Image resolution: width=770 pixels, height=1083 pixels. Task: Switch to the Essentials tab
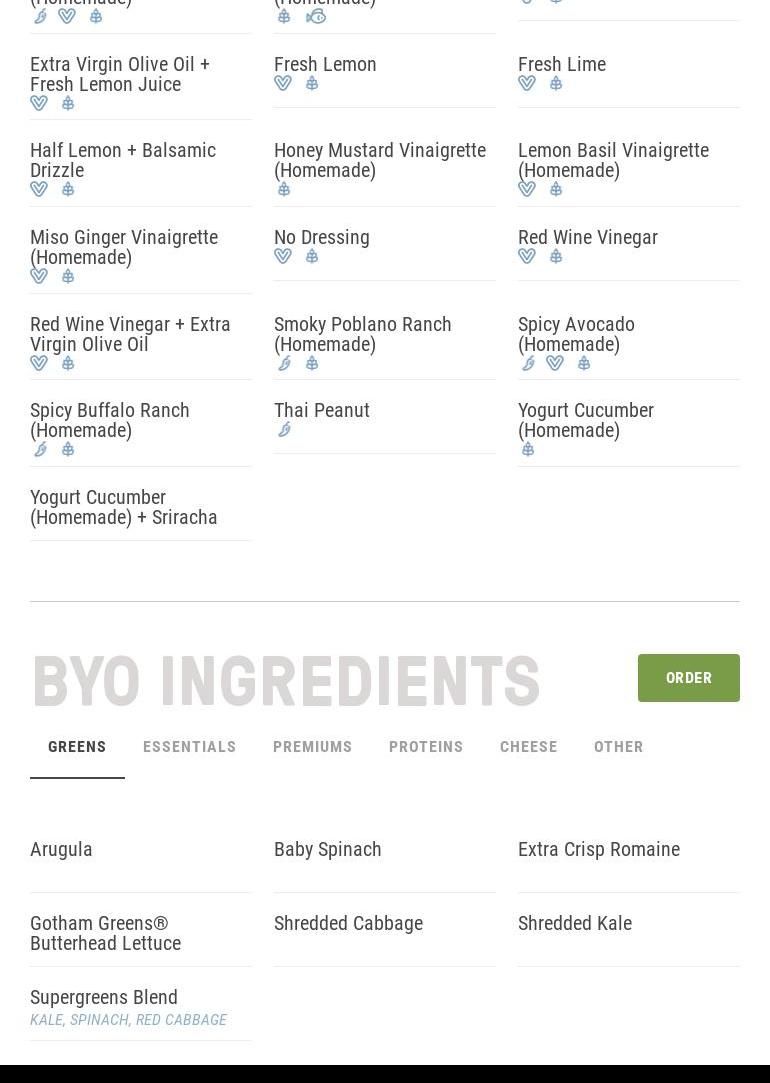click(189, 747)
